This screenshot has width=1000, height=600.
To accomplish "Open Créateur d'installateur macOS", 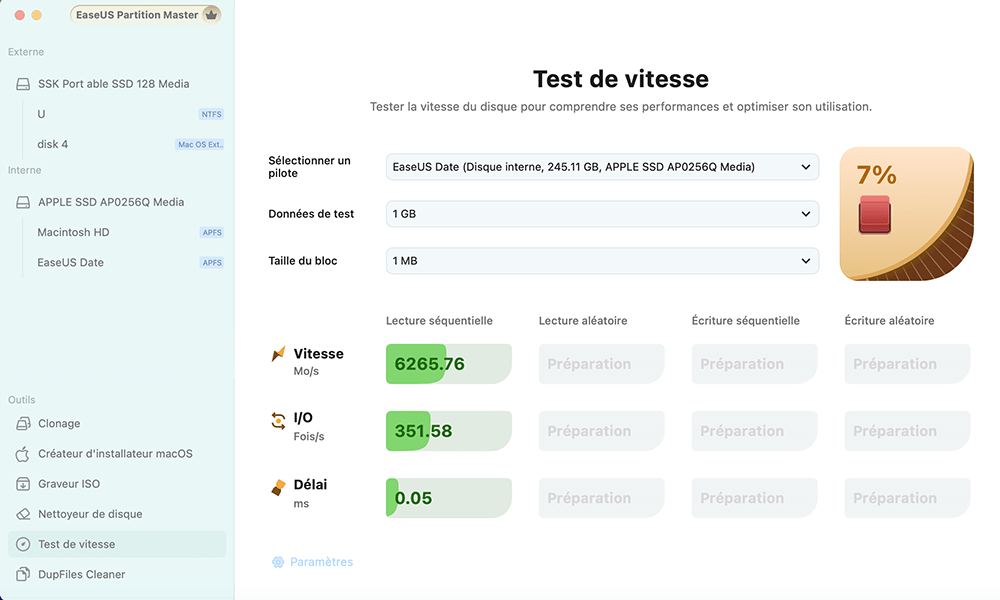I will tap(117, 454).
